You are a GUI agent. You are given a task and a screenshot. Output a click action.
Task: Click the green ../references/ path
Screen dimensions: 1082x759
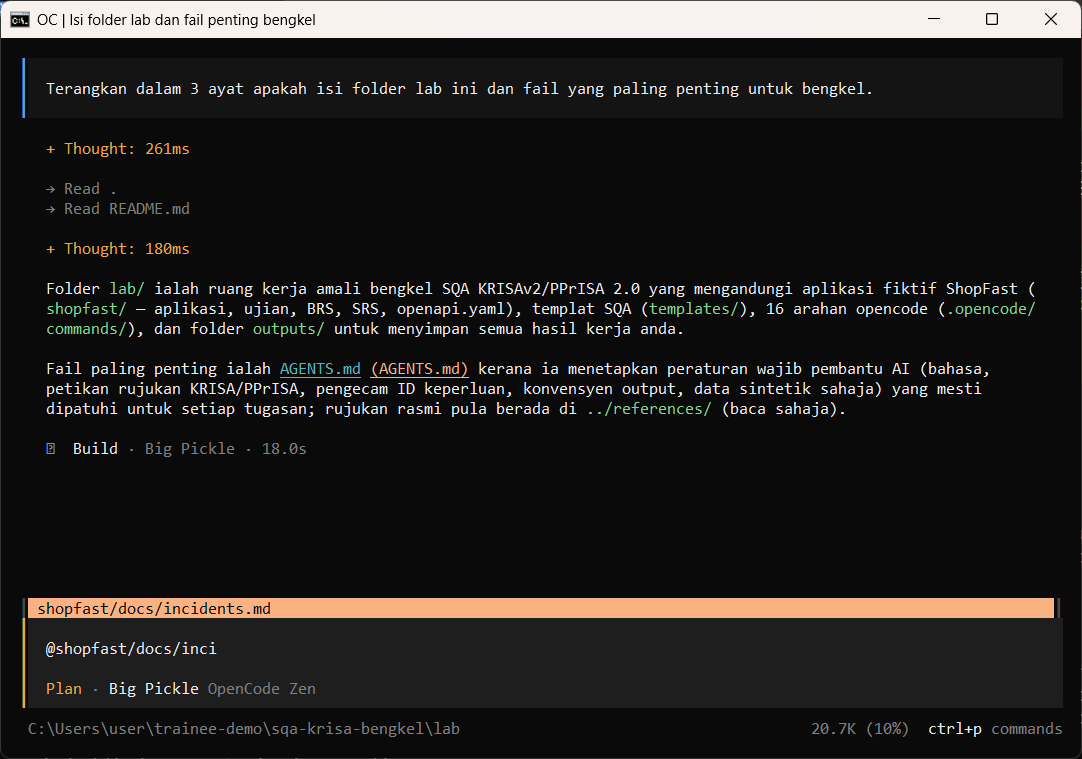[649, 408]
